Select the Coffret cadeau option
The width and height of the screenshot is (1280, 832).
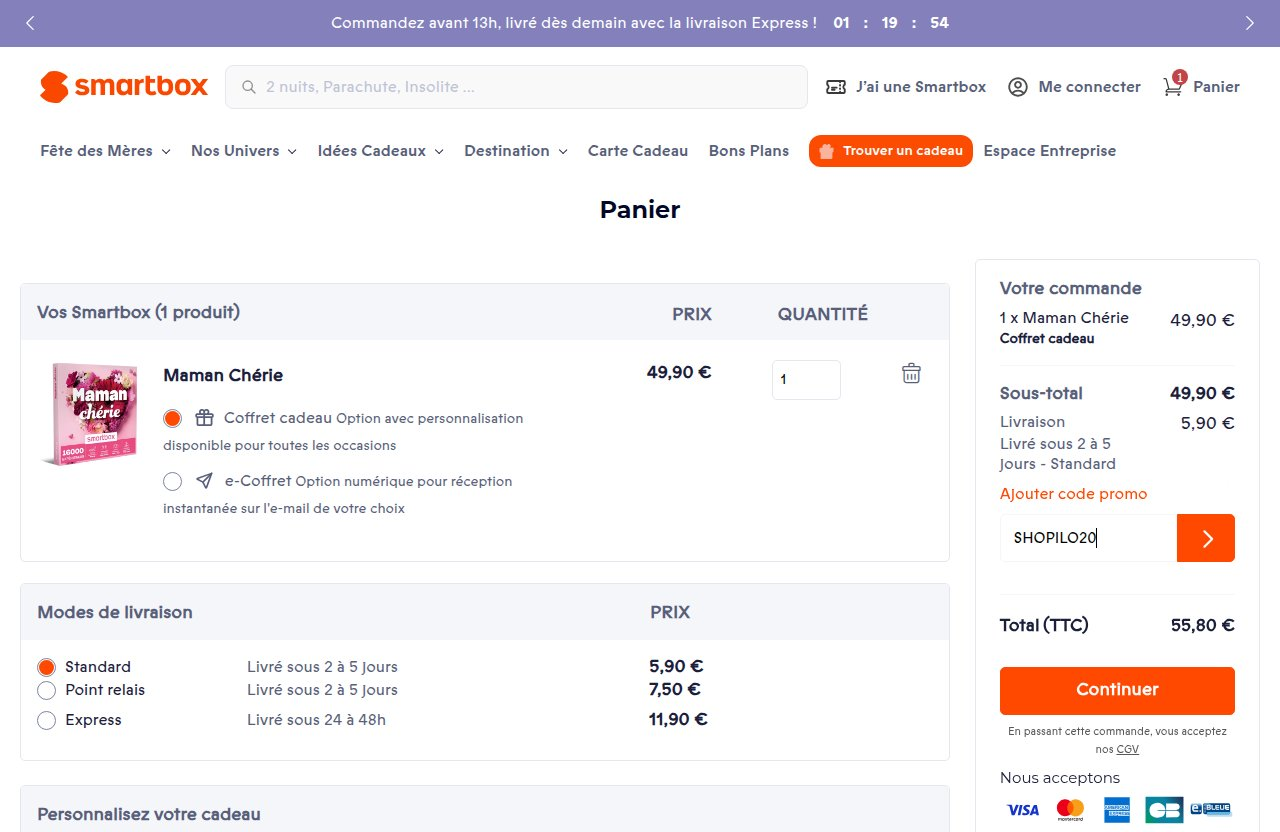(172, 418)
